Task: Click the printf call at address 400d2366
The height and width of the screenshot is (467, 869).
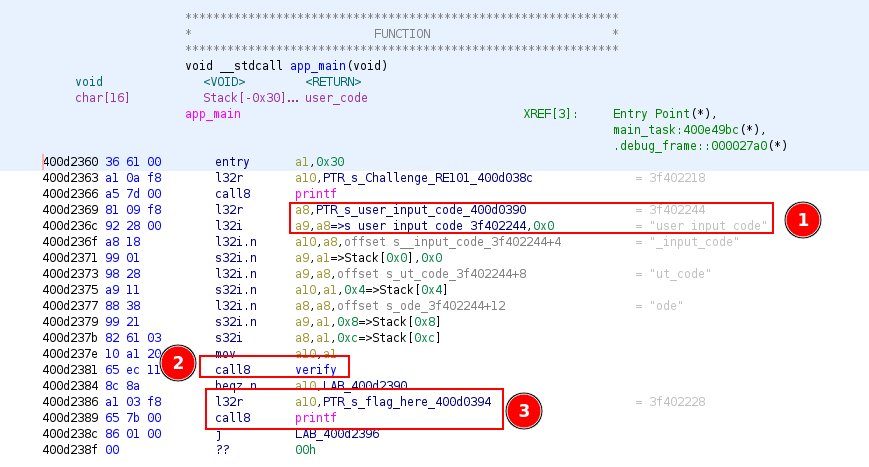Action: pyautogui.click(x=315, y=193)
